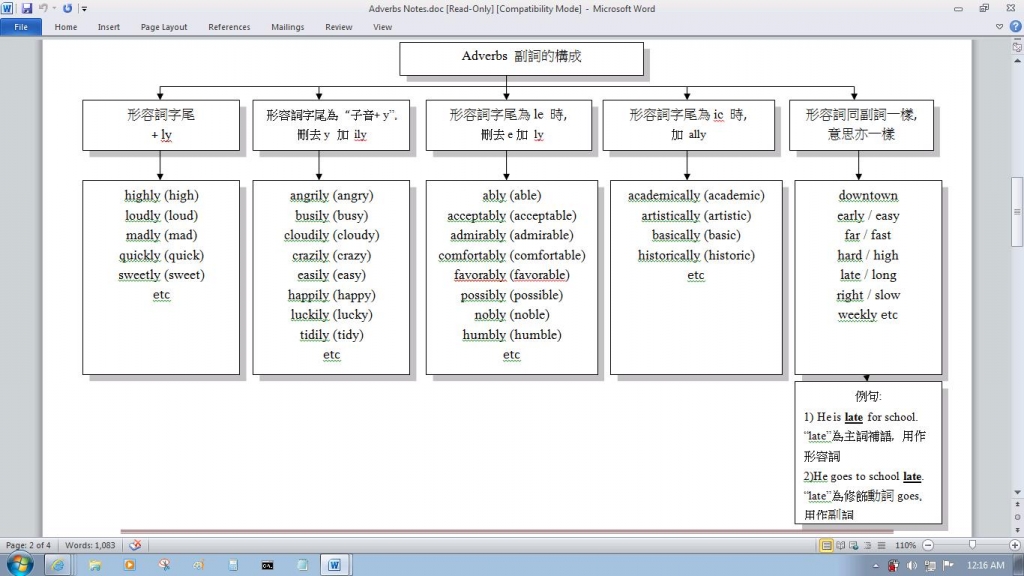Switch to Web Layout view
1024x576 pixels.
coord(854,545)
